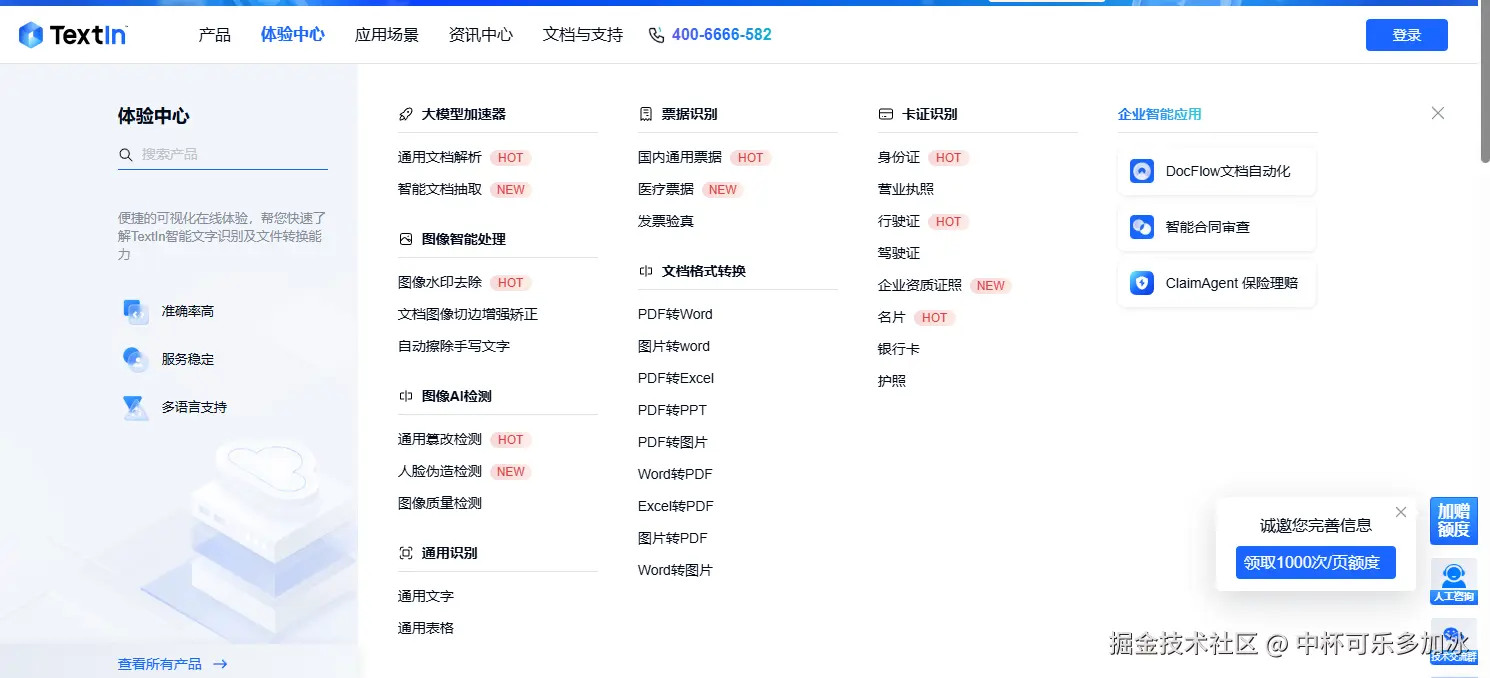Image resolution: width=1490 pixels, height=678 pixels.
Task: Open 营业执照 recognition product
Action: [906, 190]
